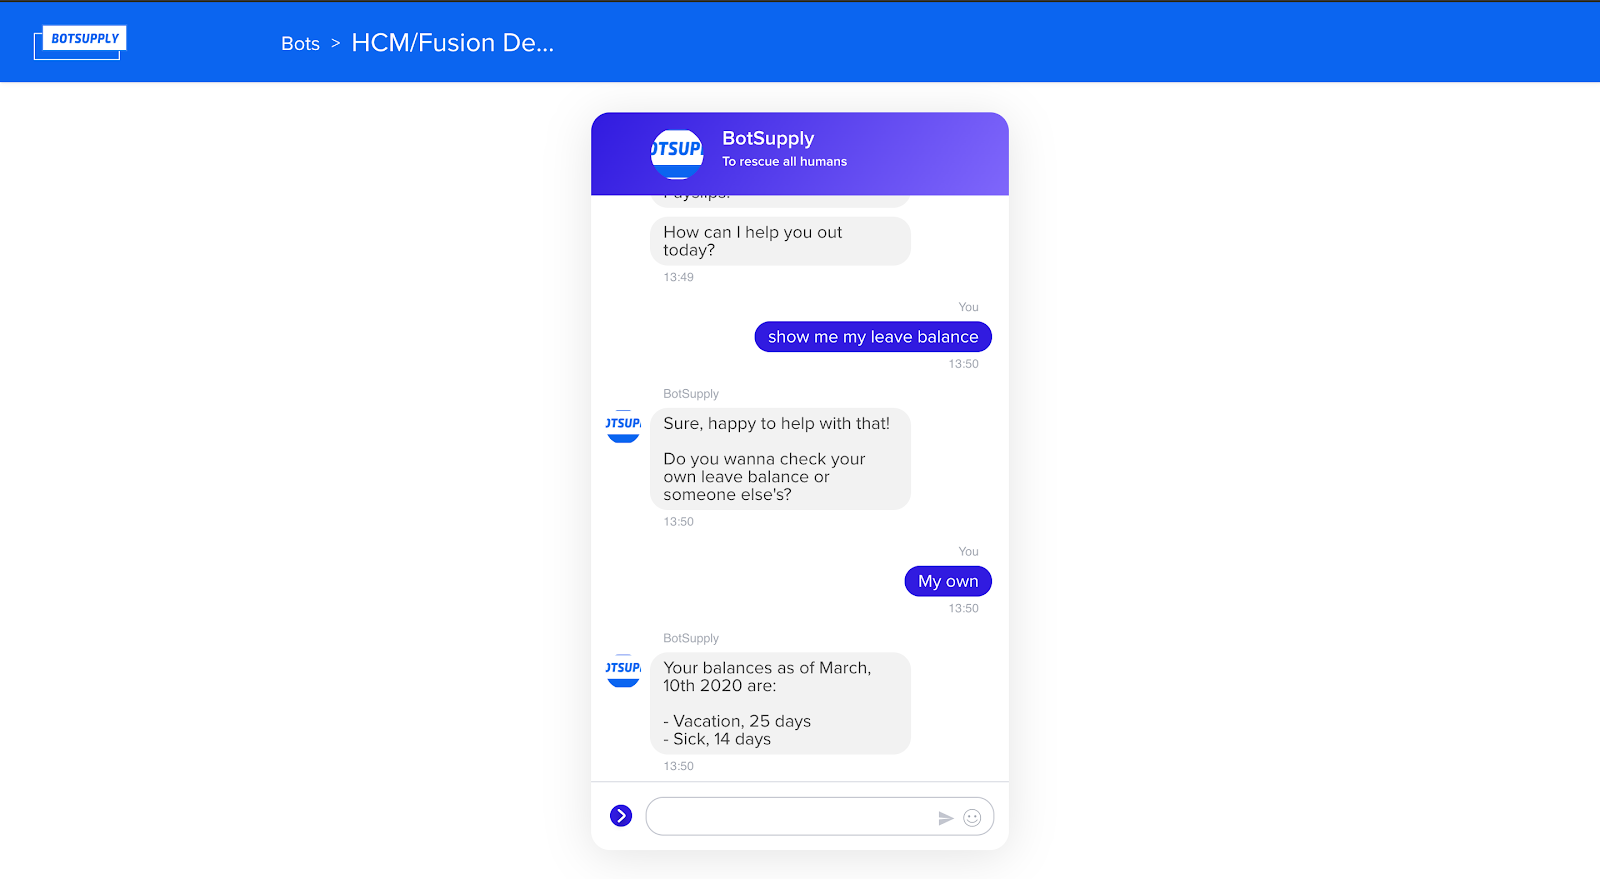Click the 'BotSupply' sender label above 'Sure, happy to help'
The image size is (1600, 879).
pyautogui.click(x=691, y=394)
